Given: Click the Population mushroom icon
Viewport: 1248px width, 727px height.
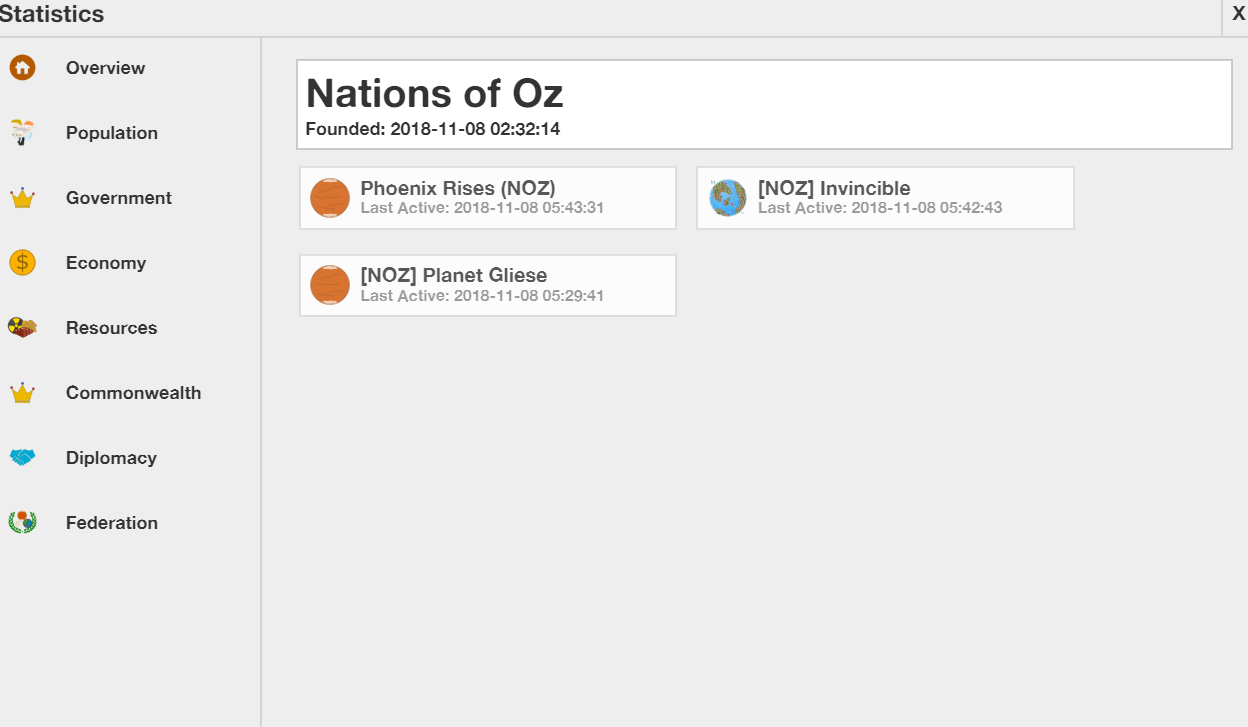Looking at the screenshot, I should click(22, 133).
